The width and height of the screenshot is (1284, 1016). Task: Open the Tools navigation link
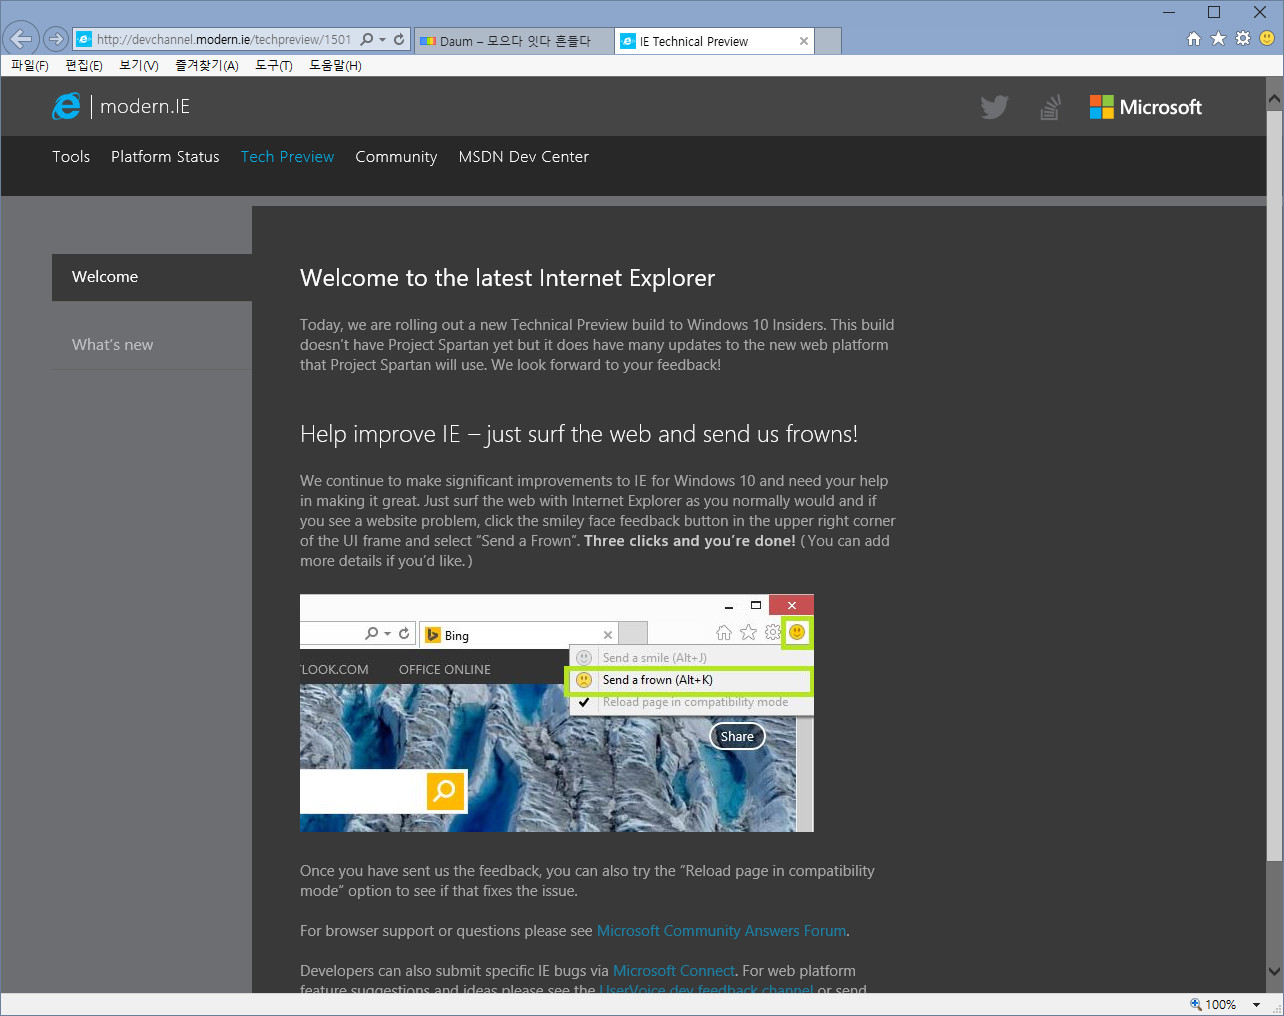tap(71, 157)
